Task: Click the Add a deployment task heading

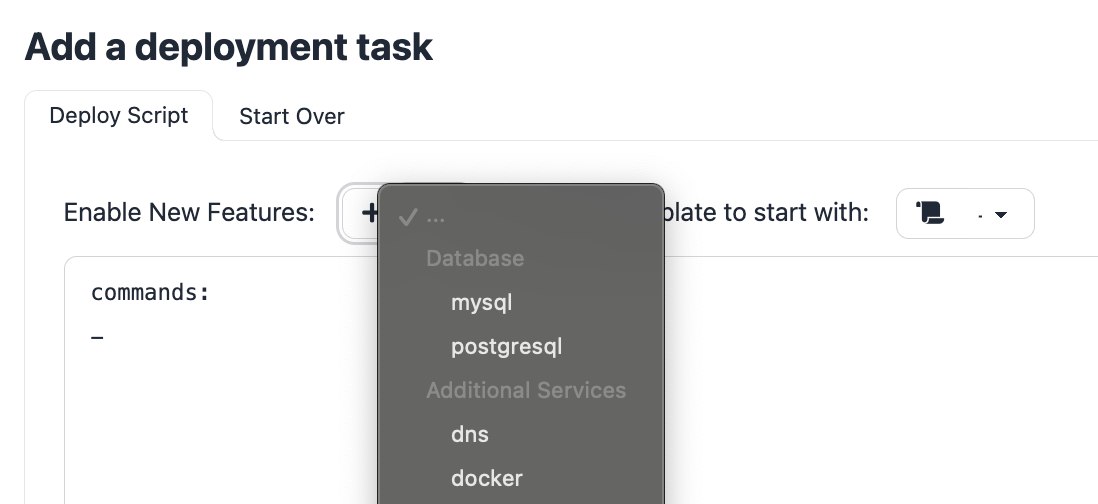Action: coord(229,47)
